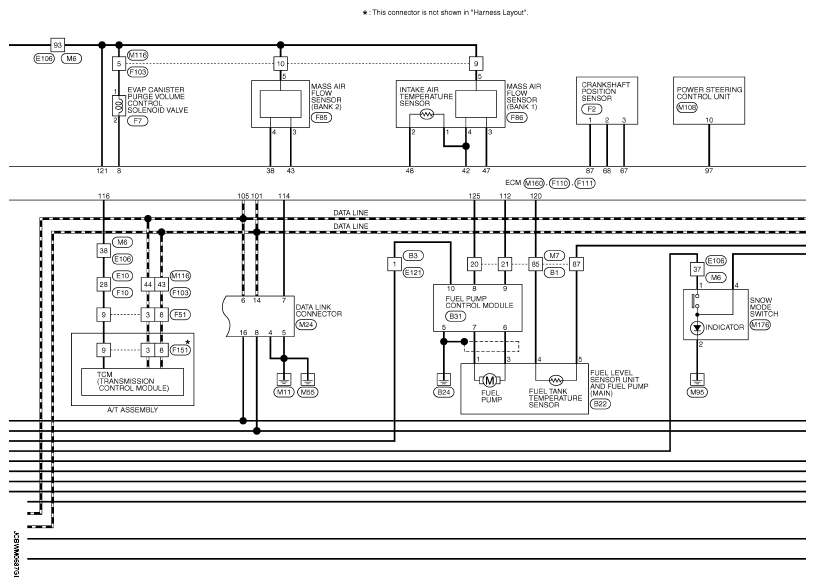Viewport: 815px width, 586px height.
Task: Click fuse box number 93
Action: click(x=58, y=45)
